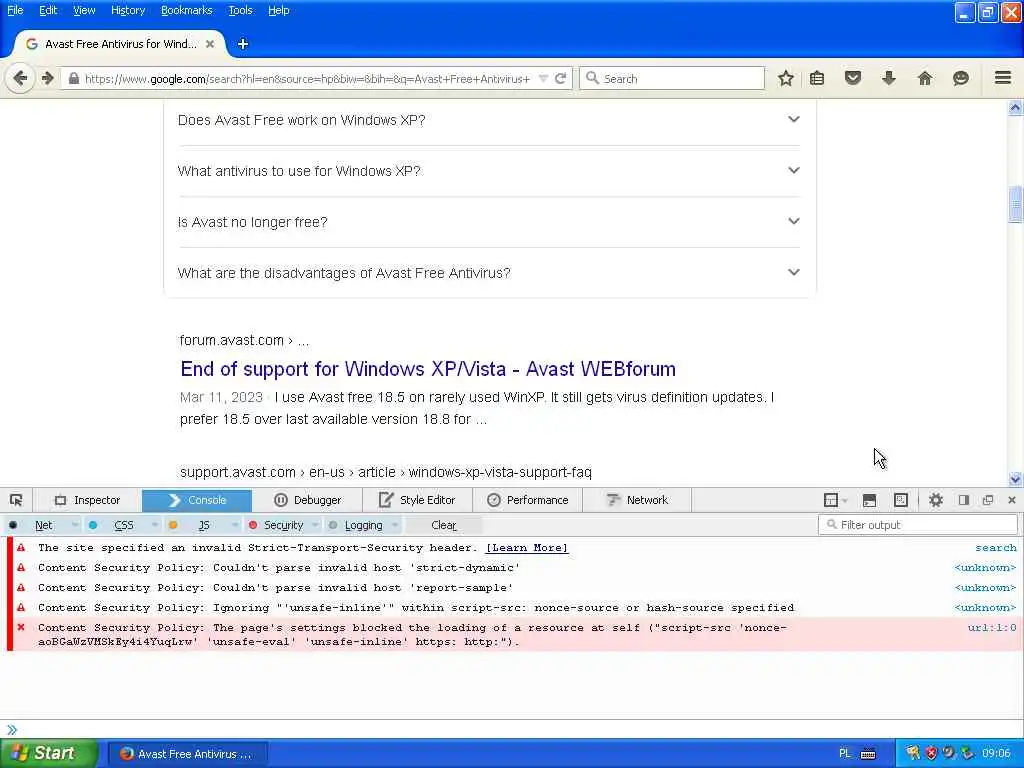This screenshot has width=1024, height=768.
Task: Open the Firefox hamburger menu
Action: (x=1003, y=78)
